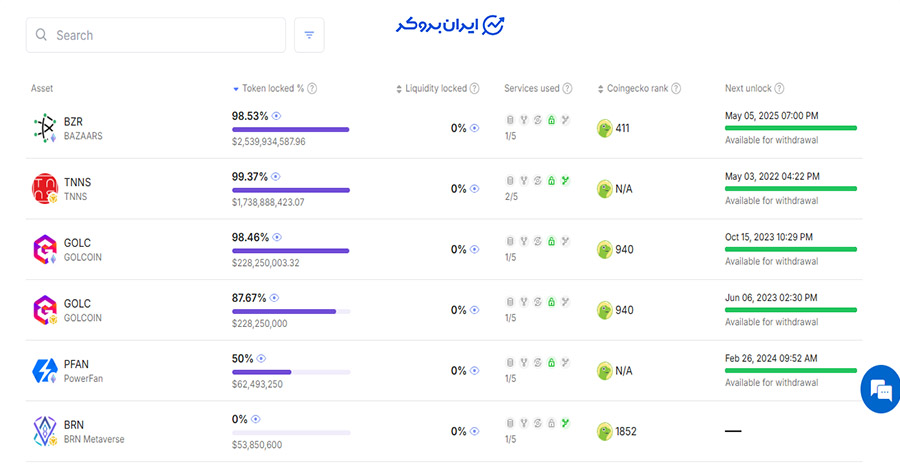Viewport: 900px width, 471px height.
Task: Sort by Liquidity locked column
Action: pyautogui.click(x=435, y=89)
